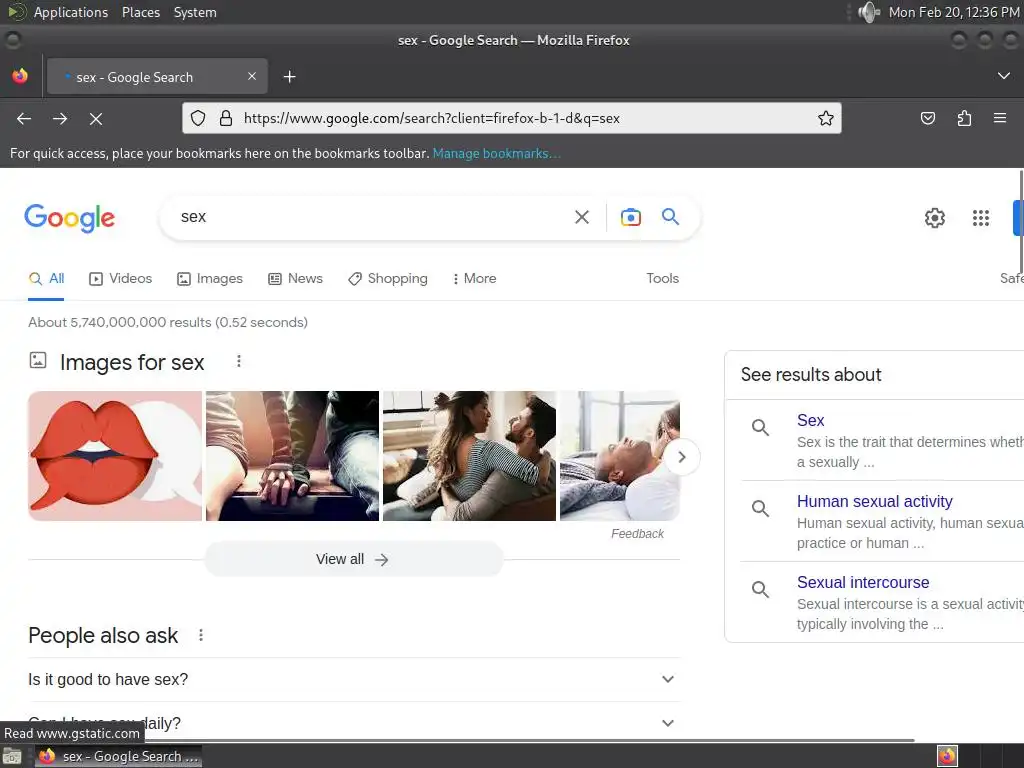Open the Places menu
Image resolution: width=1024 pixels, height=768 pixels.
pyautogui.click(x=141, y=12)
